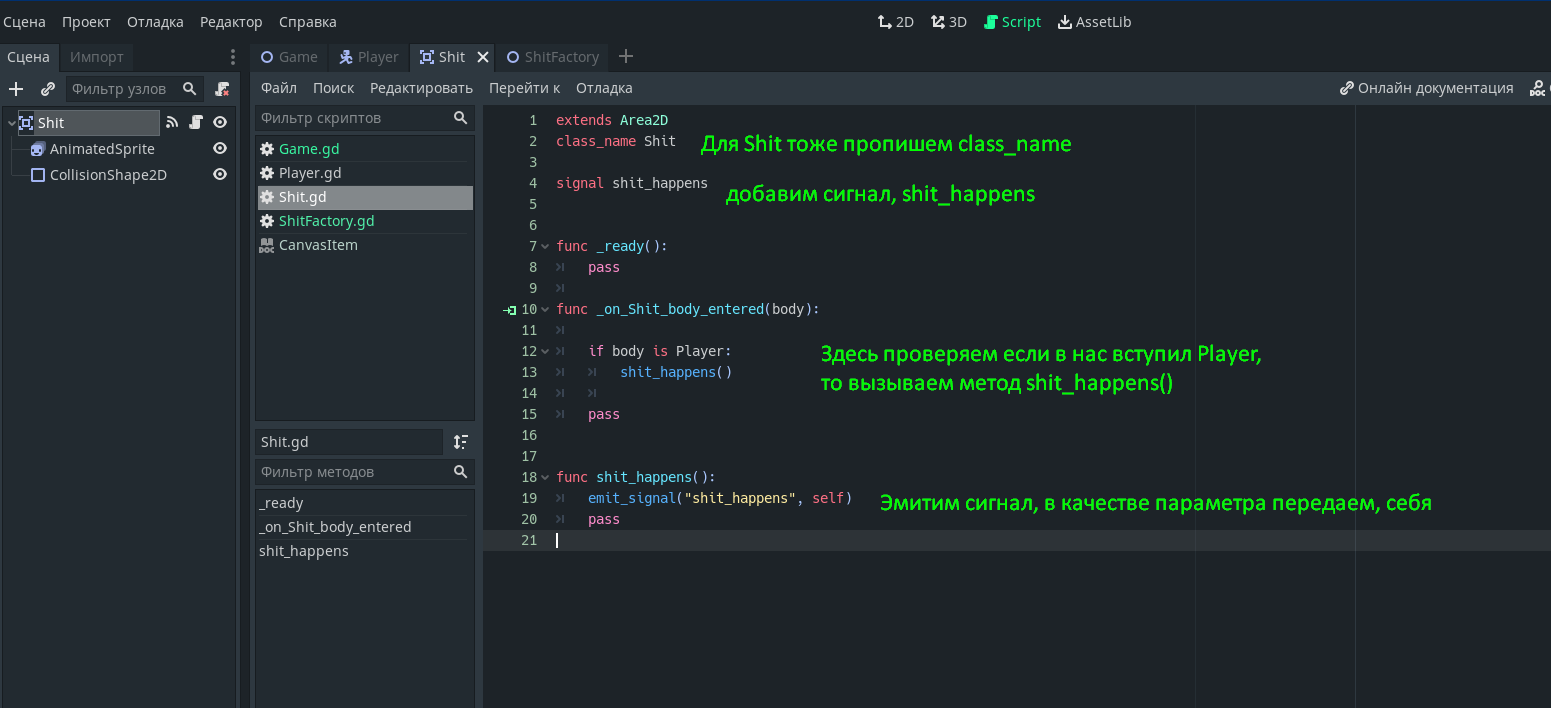1551x708 pixels.
Task: Toggle alphabetical sorting of methods list
Action: 460,442
